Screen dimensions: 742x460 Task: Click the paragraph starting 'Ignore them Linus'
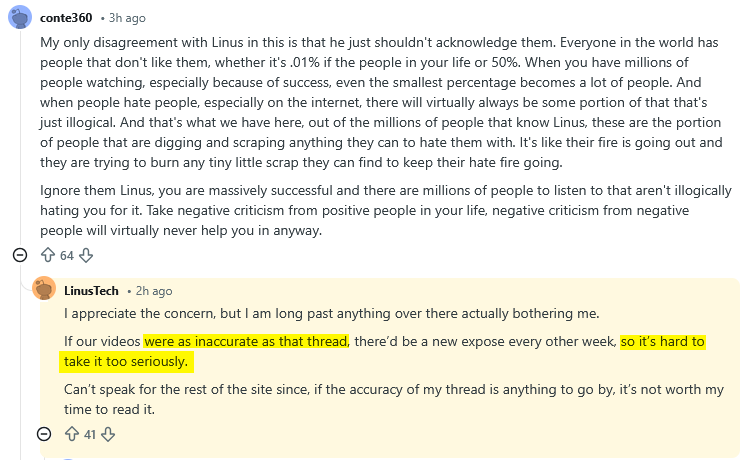click(x=386, y=211)
